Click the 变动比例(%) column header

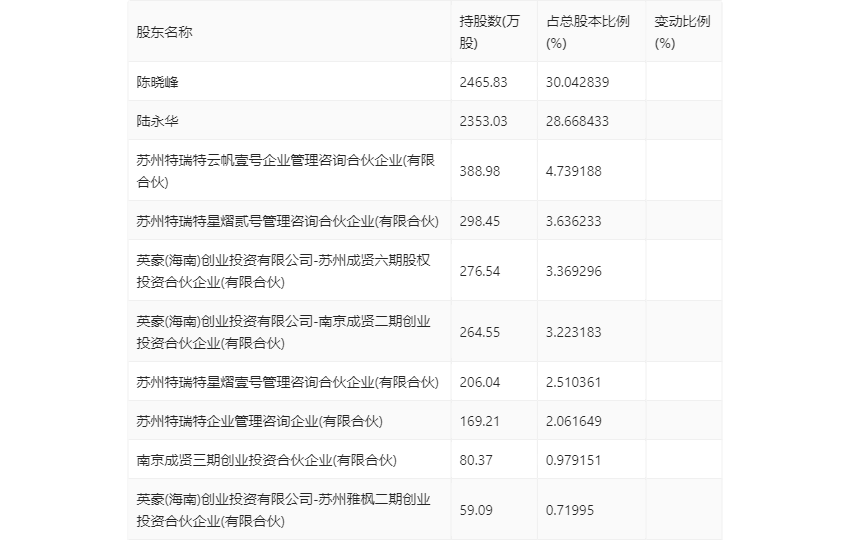coord(682,32)
